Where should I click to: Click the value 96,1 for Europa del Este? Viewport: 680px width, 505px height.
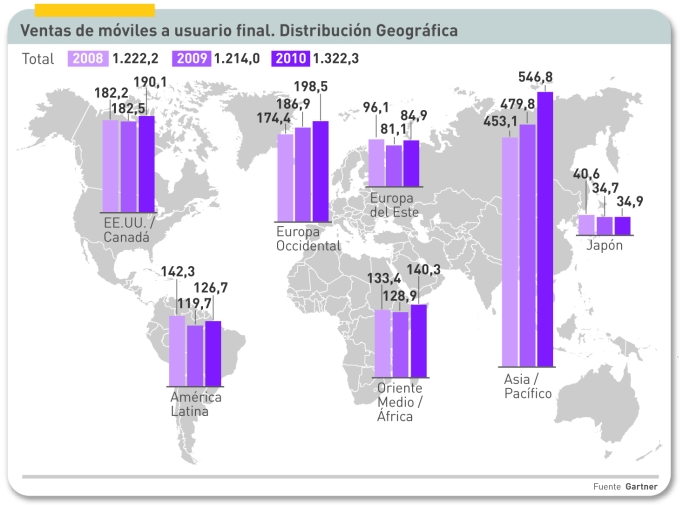(x=376, y=108)
